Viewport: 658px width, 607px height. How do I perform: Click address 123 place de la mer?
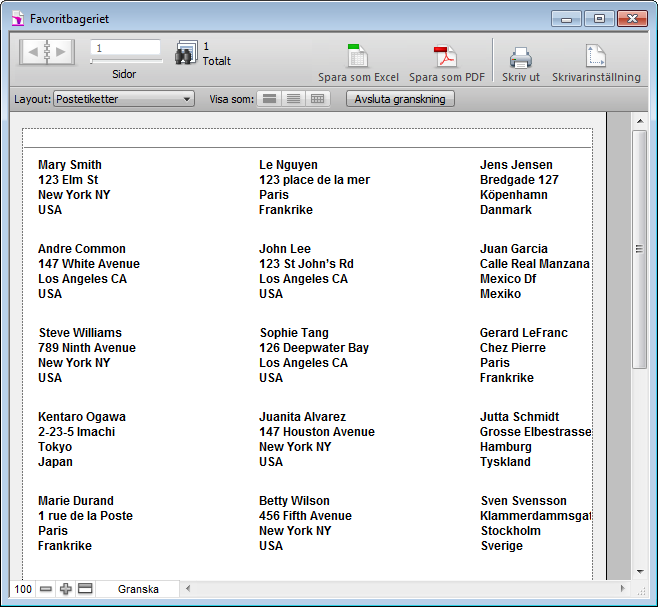[x=314, y=180]
